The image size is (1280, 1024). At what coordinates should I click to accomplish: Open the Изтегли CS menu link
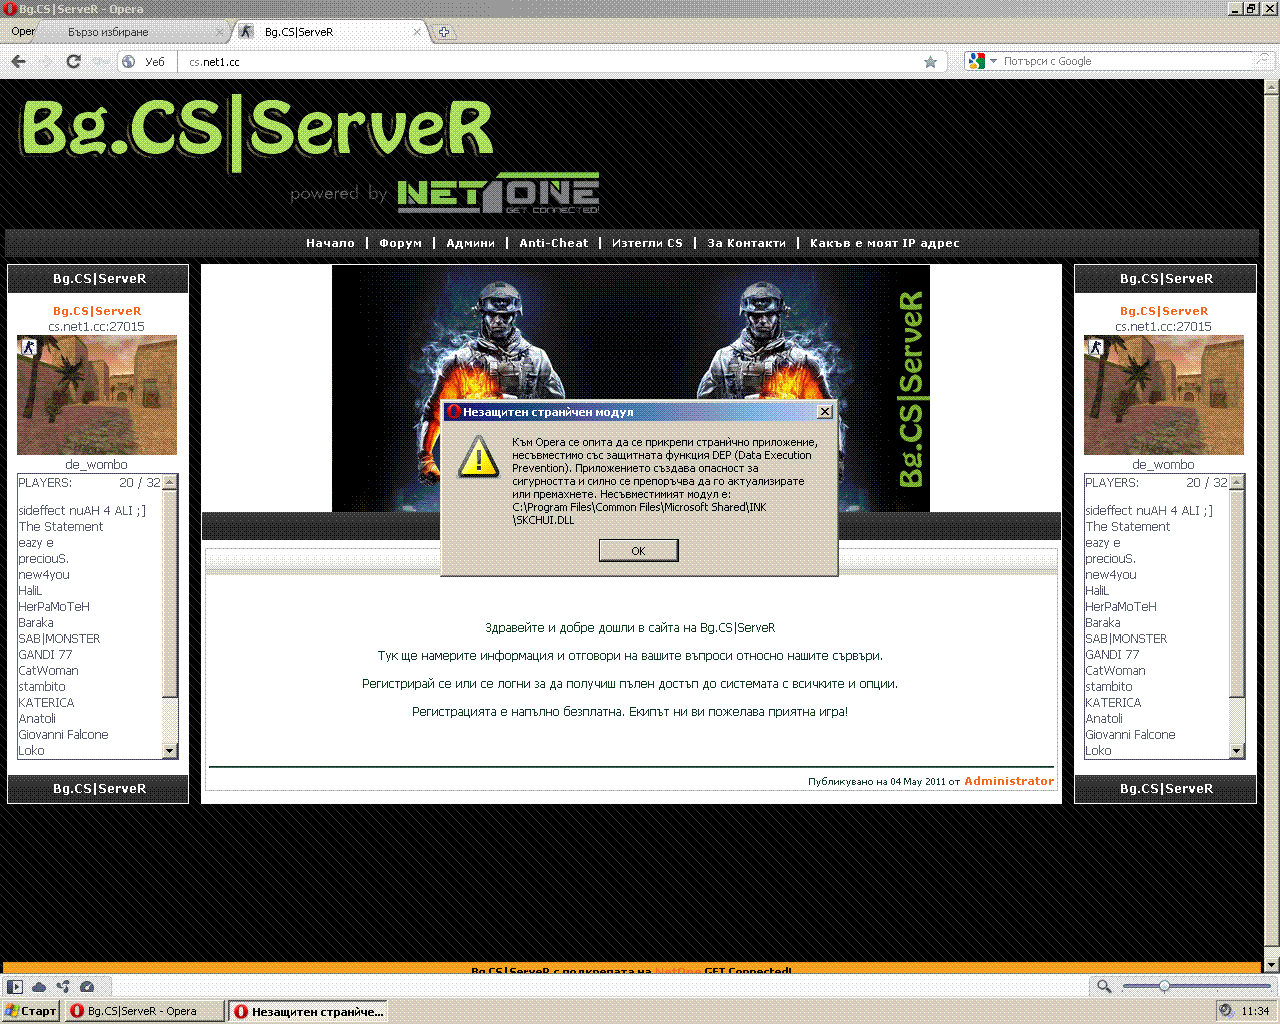647,243
